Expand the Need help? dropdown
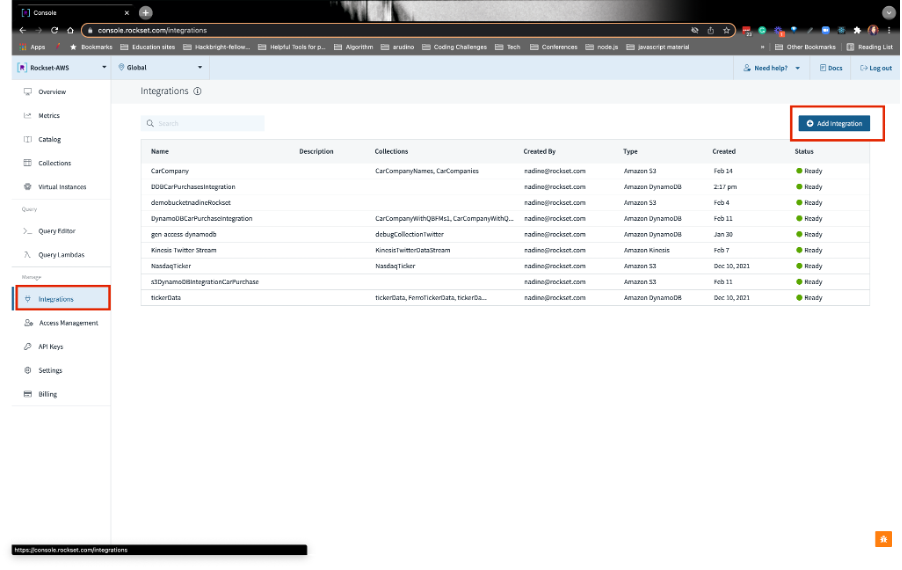 click(772, 68)
